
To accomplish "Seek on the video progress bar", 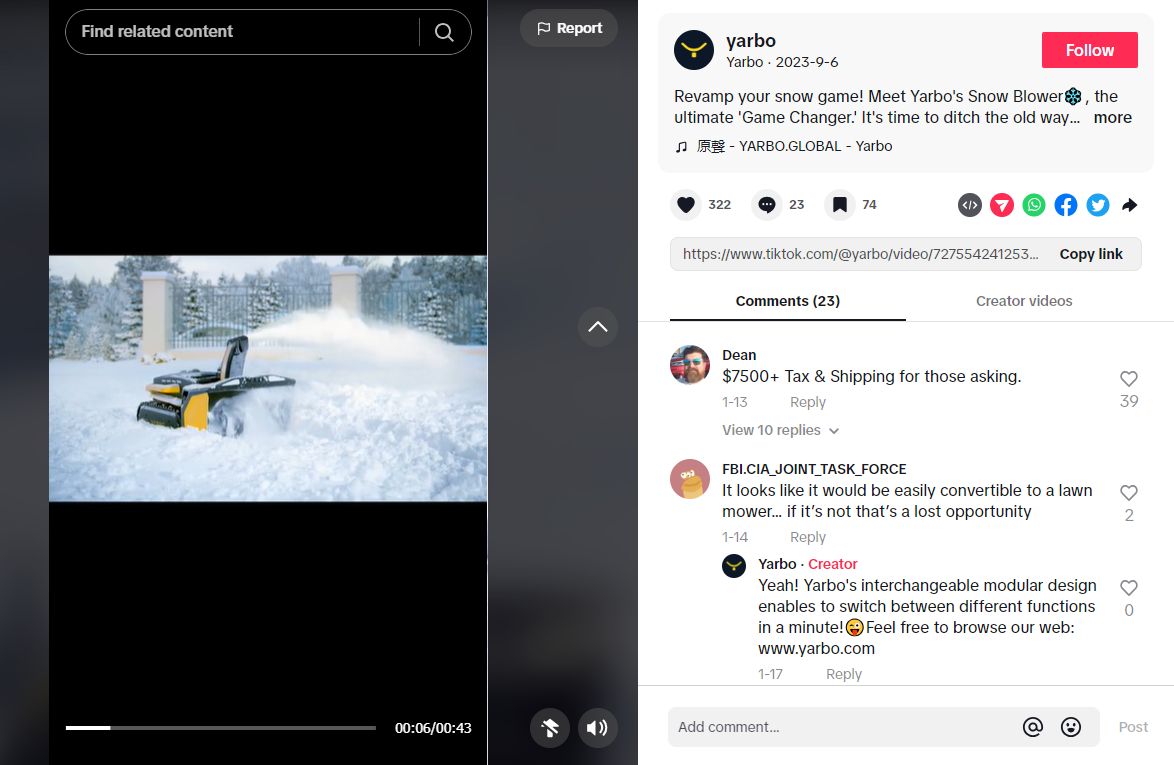I will pos(220,728).
